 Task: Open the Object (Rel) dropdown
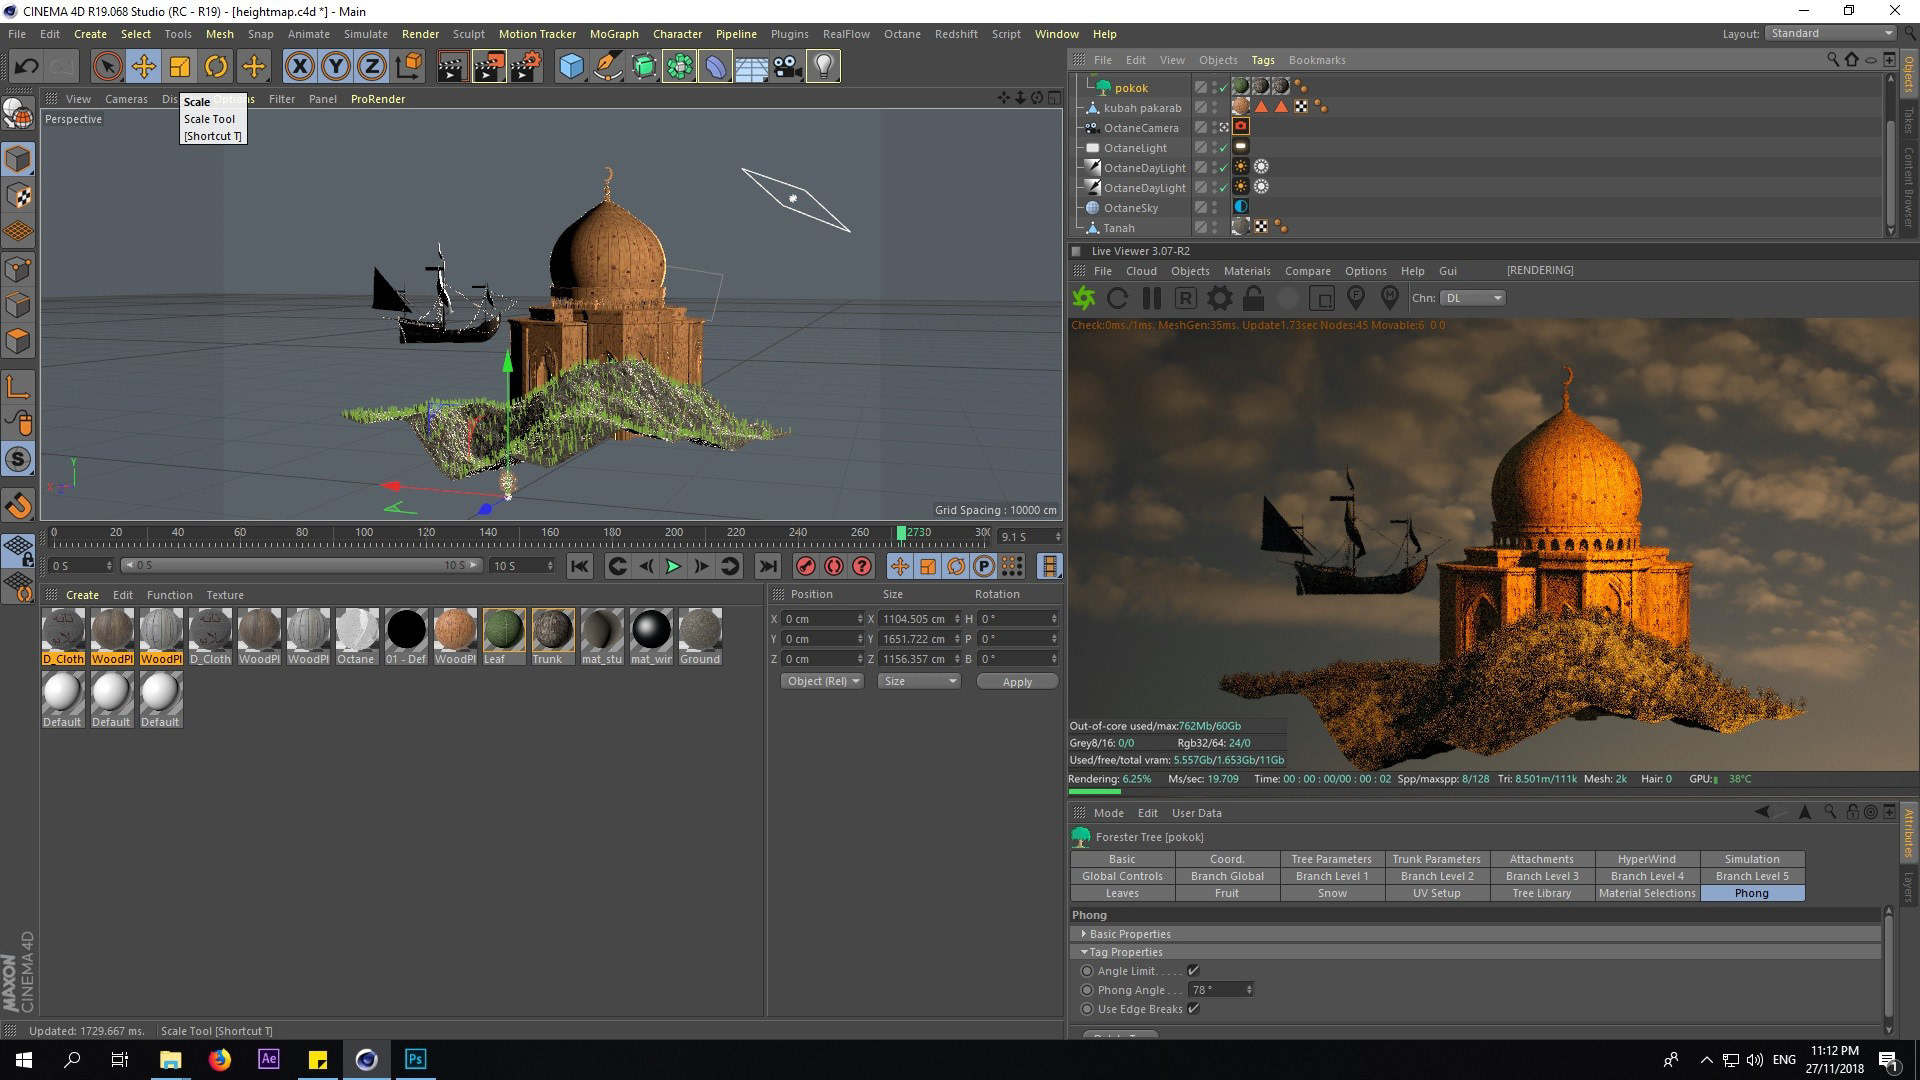[822, 681]
